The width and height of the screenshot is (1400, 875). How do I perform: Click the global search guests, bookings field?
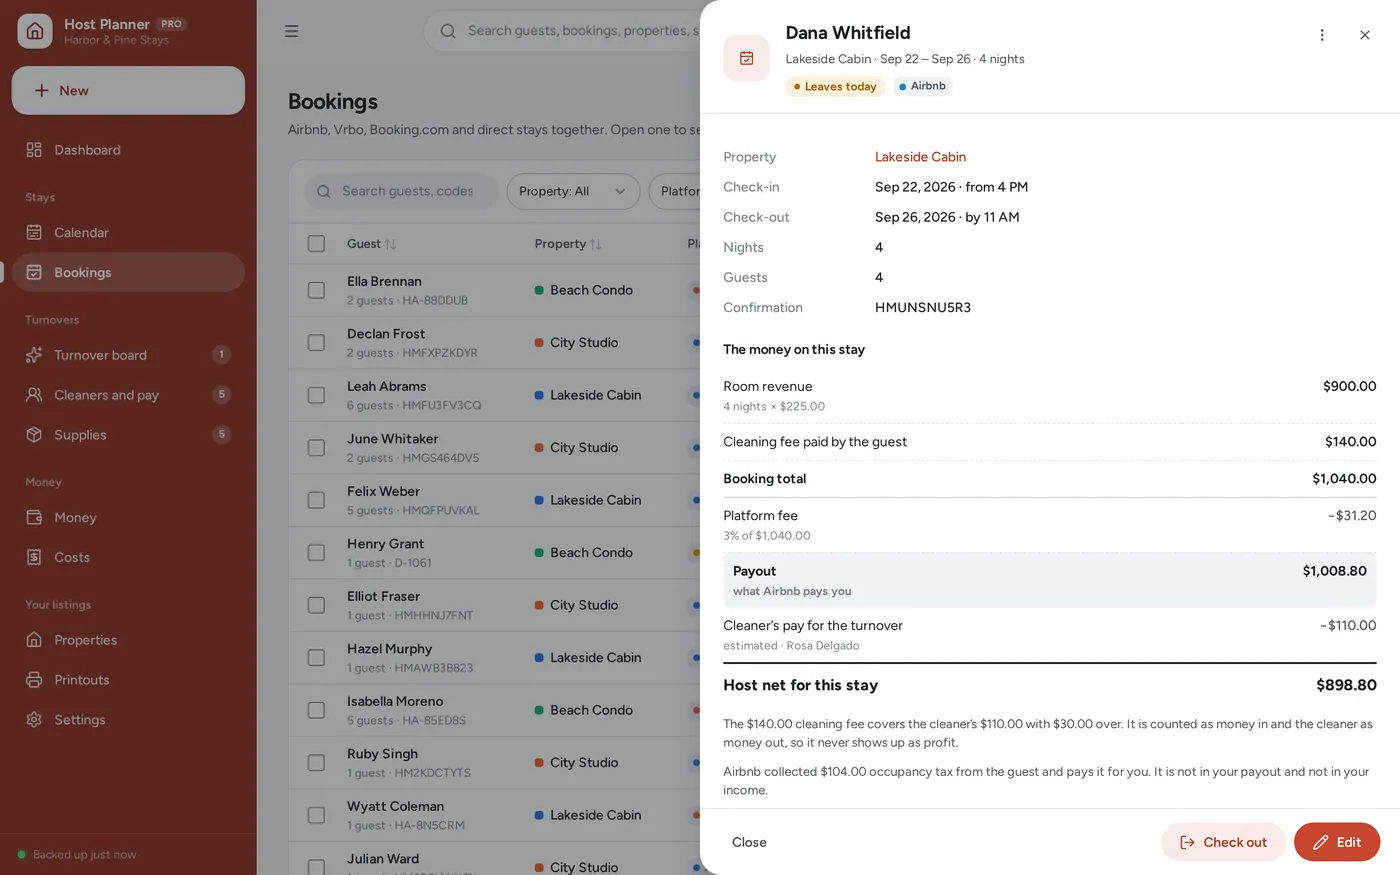pyautogui.click(x=563, y=31)
